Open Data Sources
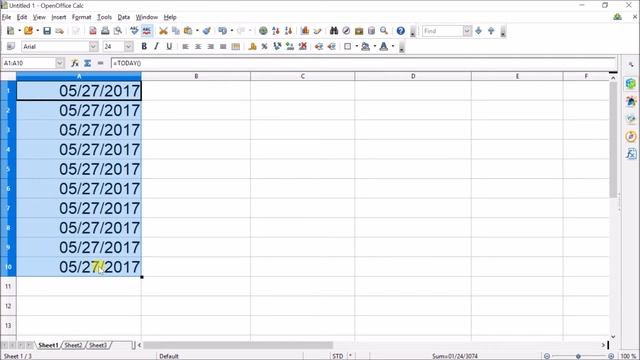 371,31
